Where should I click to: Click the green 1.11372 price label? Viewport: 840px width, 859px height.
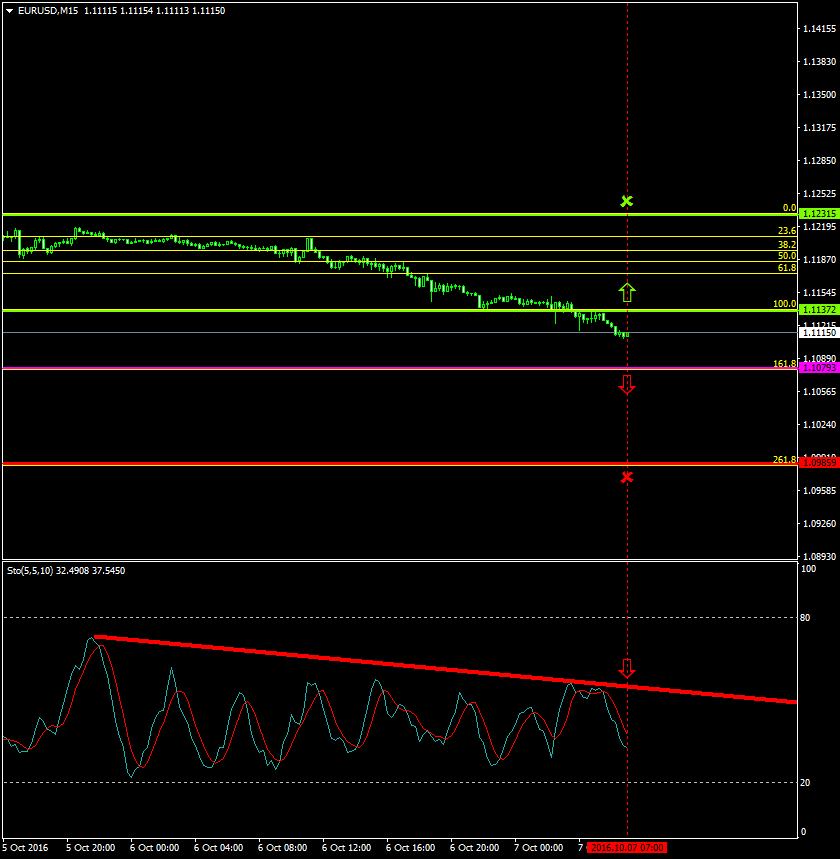(x=819, y=310)
